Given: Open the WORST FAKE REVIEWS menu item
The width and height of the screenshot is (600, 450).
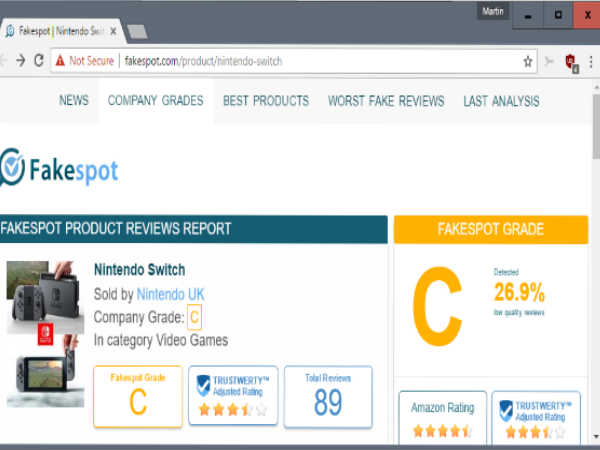Looking at the screenshot, I should 386,101.
